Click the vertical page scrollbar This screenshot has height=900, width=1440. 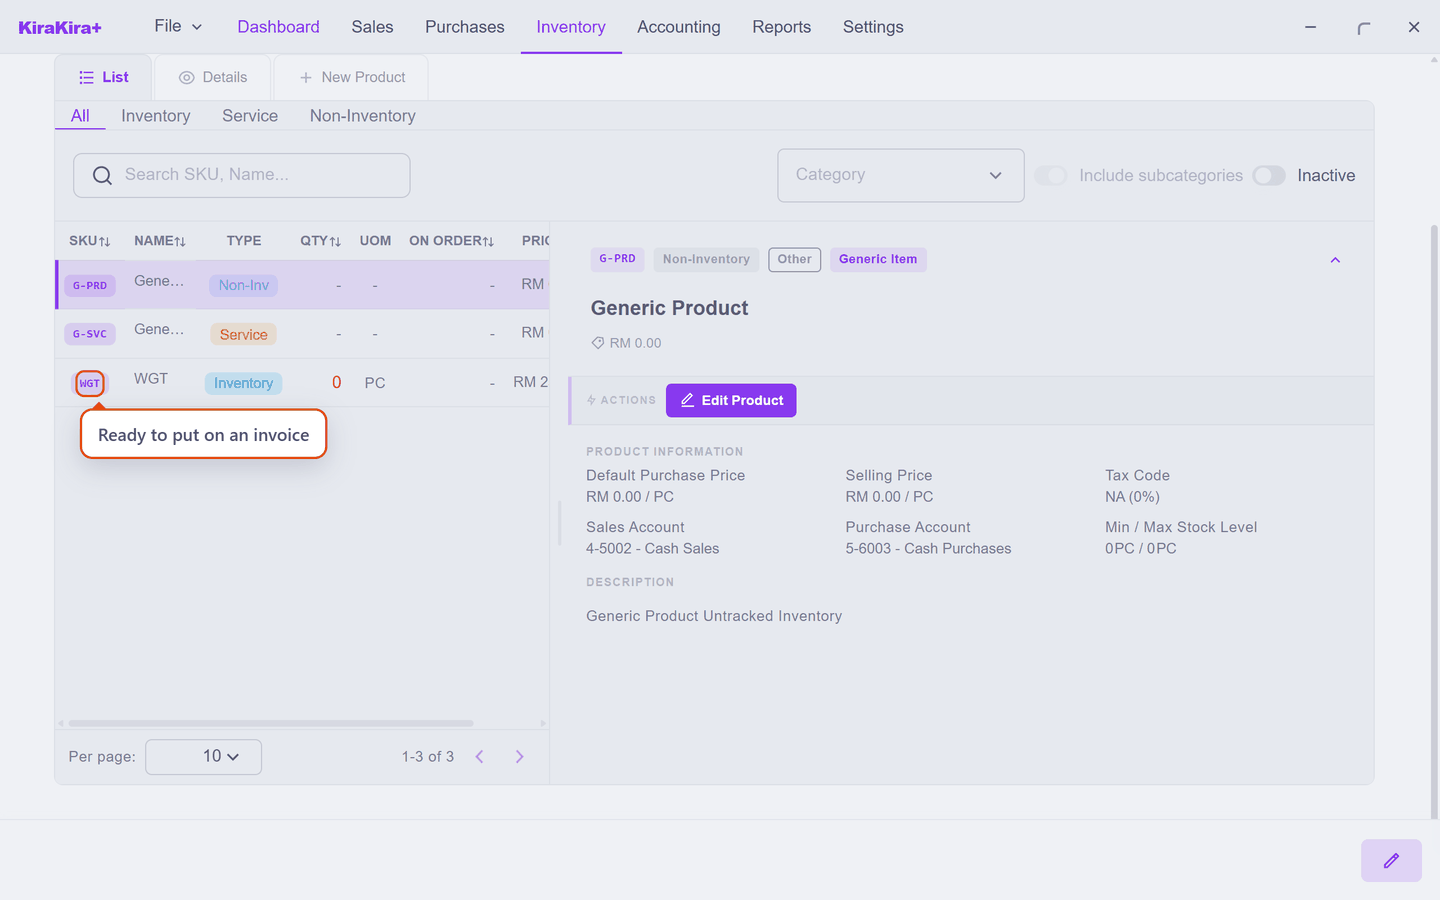point(1434,520)
